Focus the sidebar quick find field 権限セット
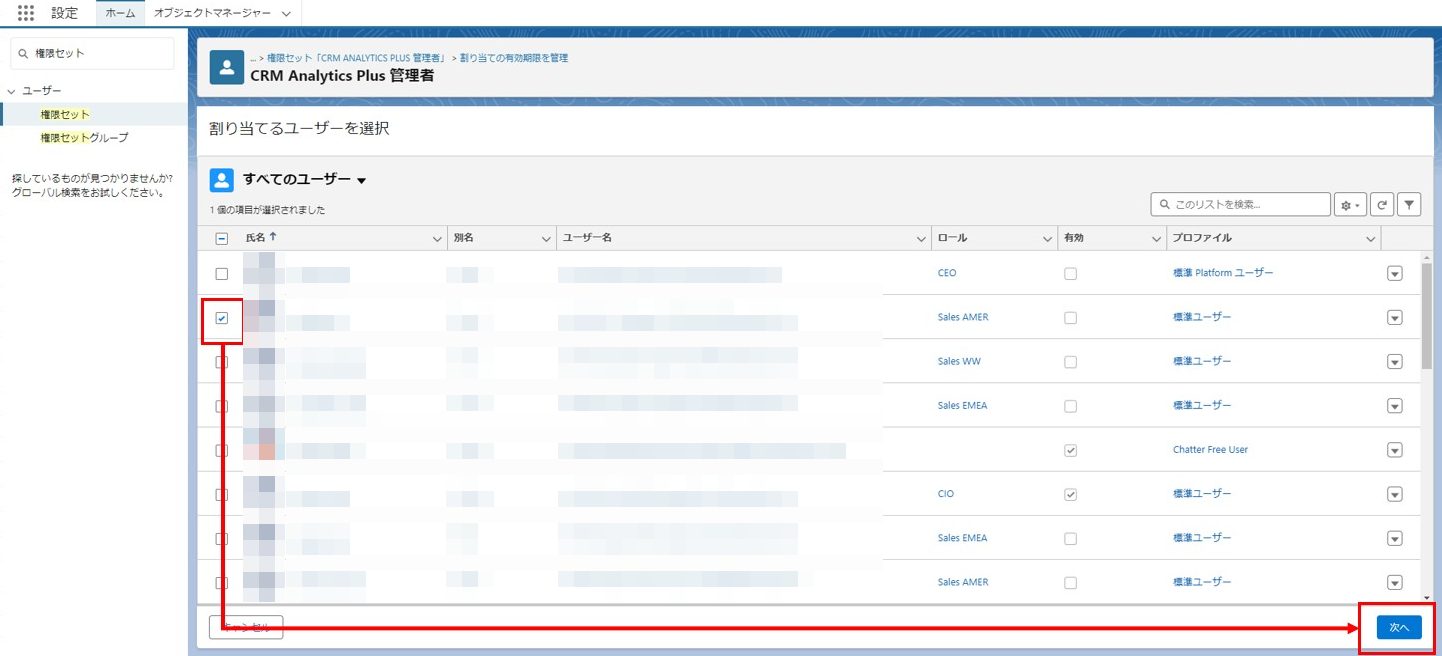1442x656 pixels. pos(92,53)
